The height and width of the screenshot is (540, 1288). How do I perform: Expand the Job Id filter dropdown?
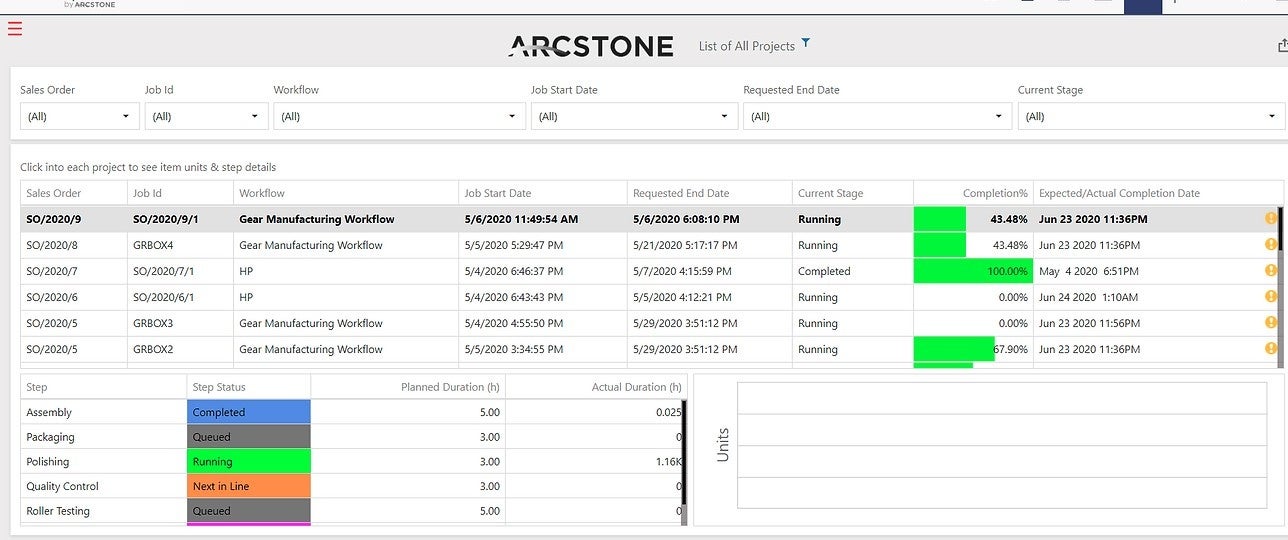[x=206, y=117]
